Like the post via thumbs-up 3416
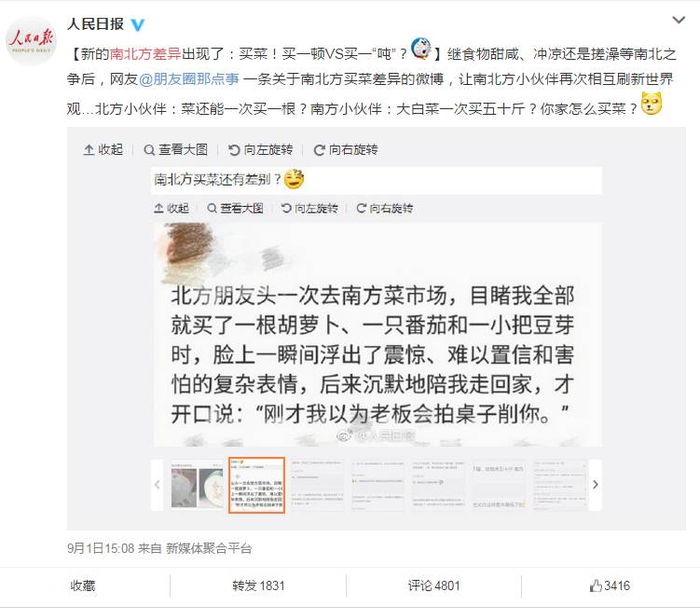The image size is (700, 608). 610,586
